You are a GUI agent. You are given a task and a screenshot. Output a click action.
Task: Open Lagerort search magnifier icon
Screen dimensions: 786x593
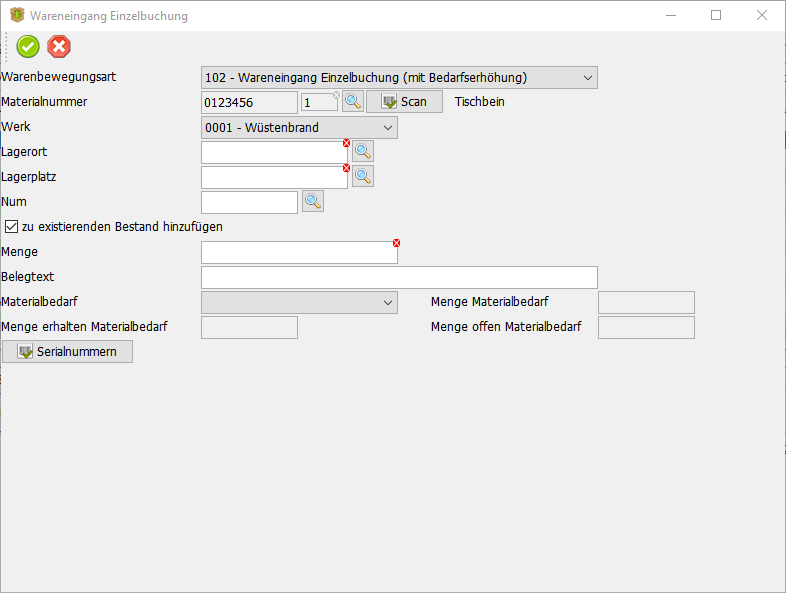[x=363, y=151]
